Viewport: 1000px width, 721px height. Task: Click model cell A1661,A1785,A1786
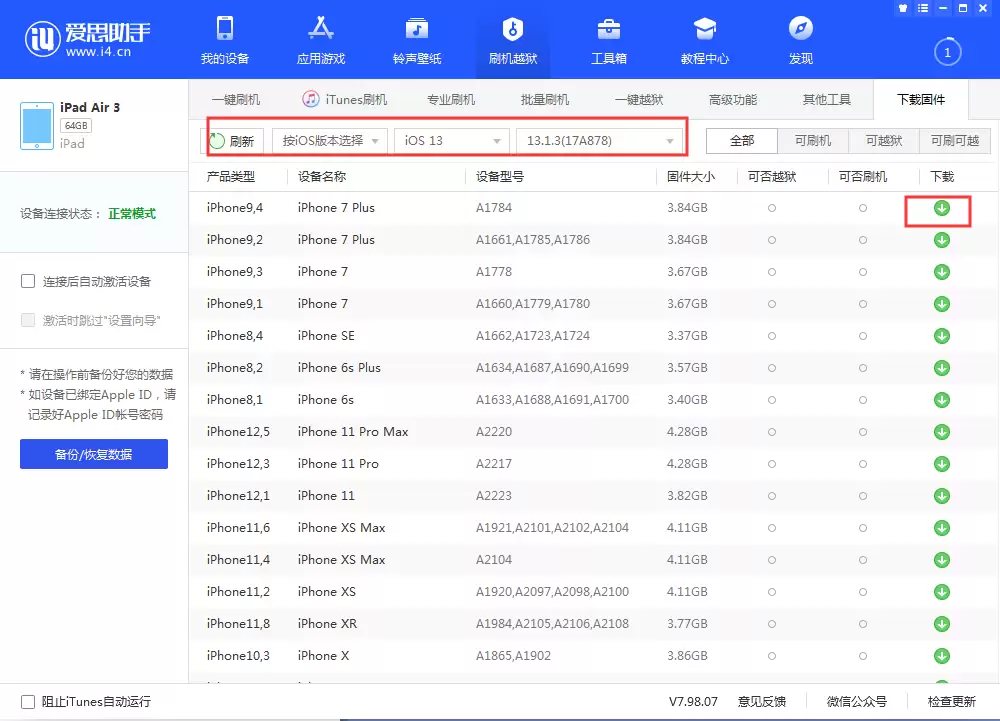coord(533,240)
